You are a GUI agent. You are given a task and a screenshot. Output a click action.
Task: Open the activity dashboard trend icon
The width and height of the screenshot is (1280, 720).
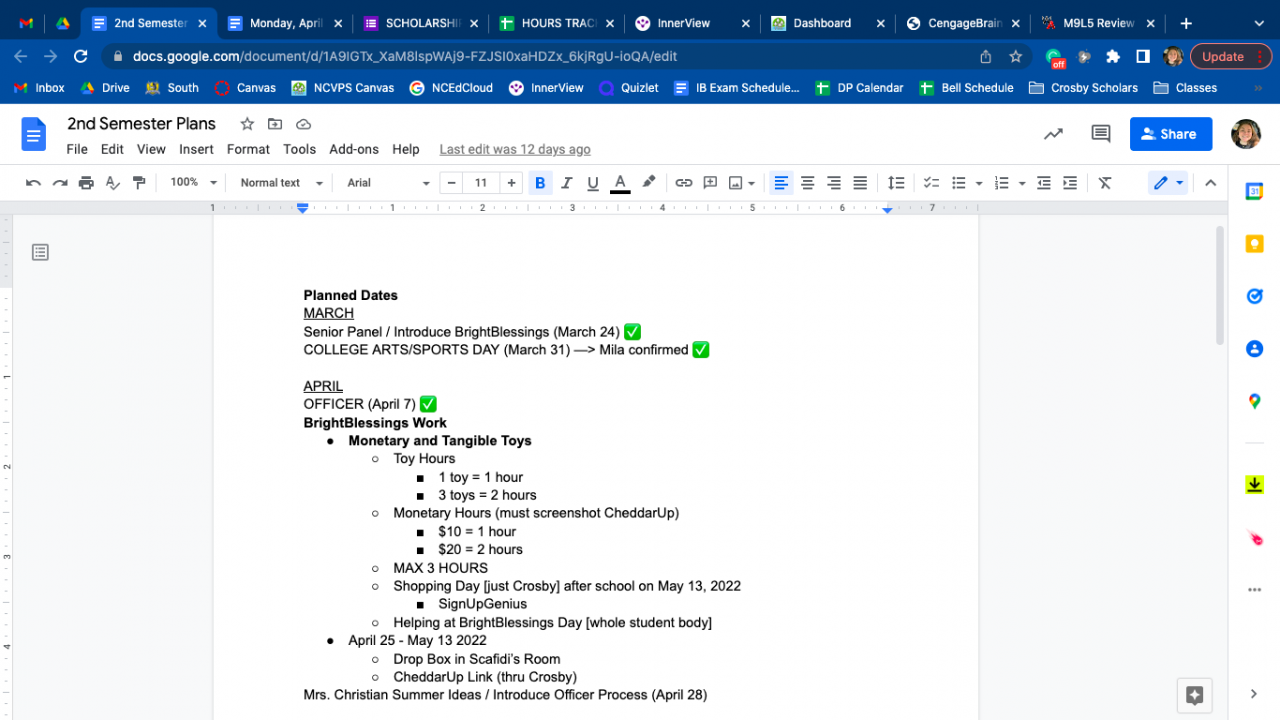click(x=1053, y=134)
